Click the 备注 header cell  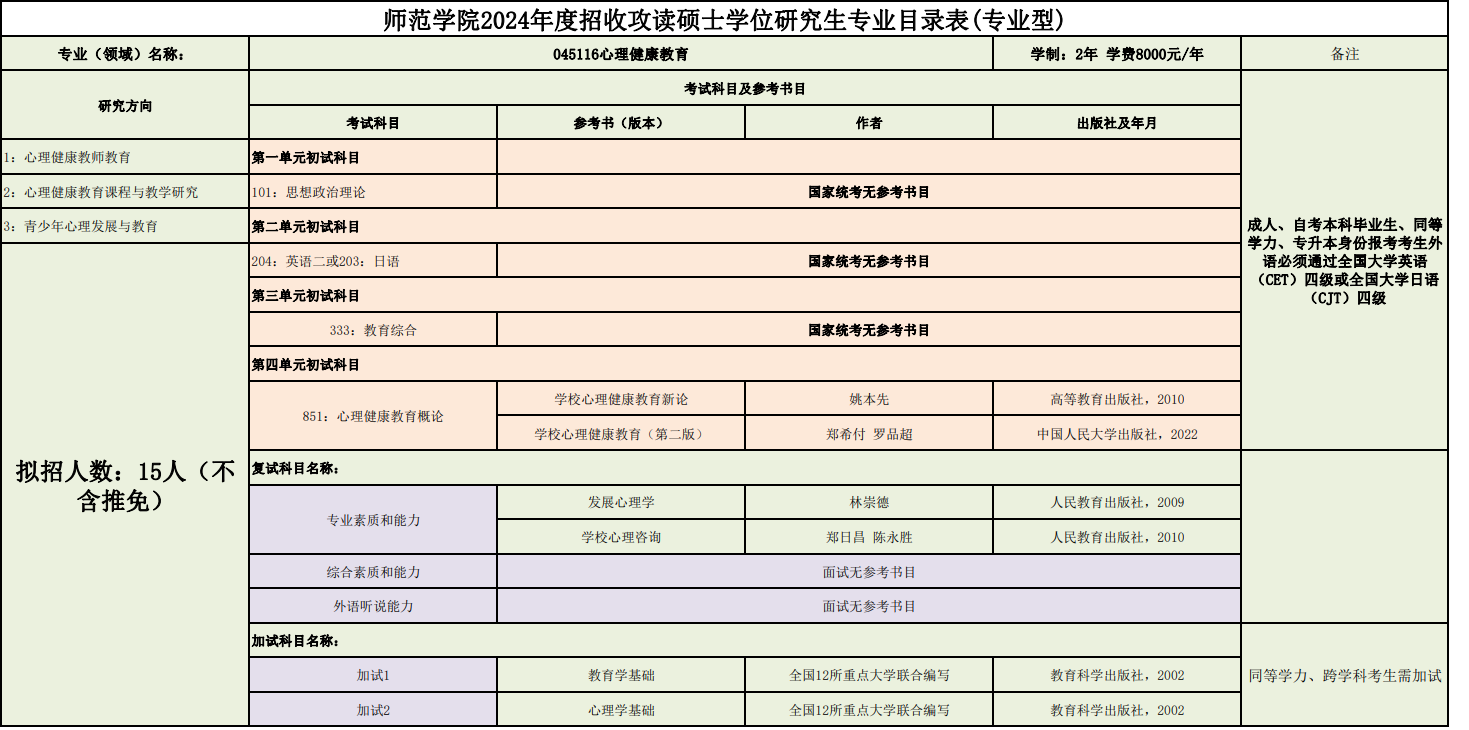(1345, 54)
